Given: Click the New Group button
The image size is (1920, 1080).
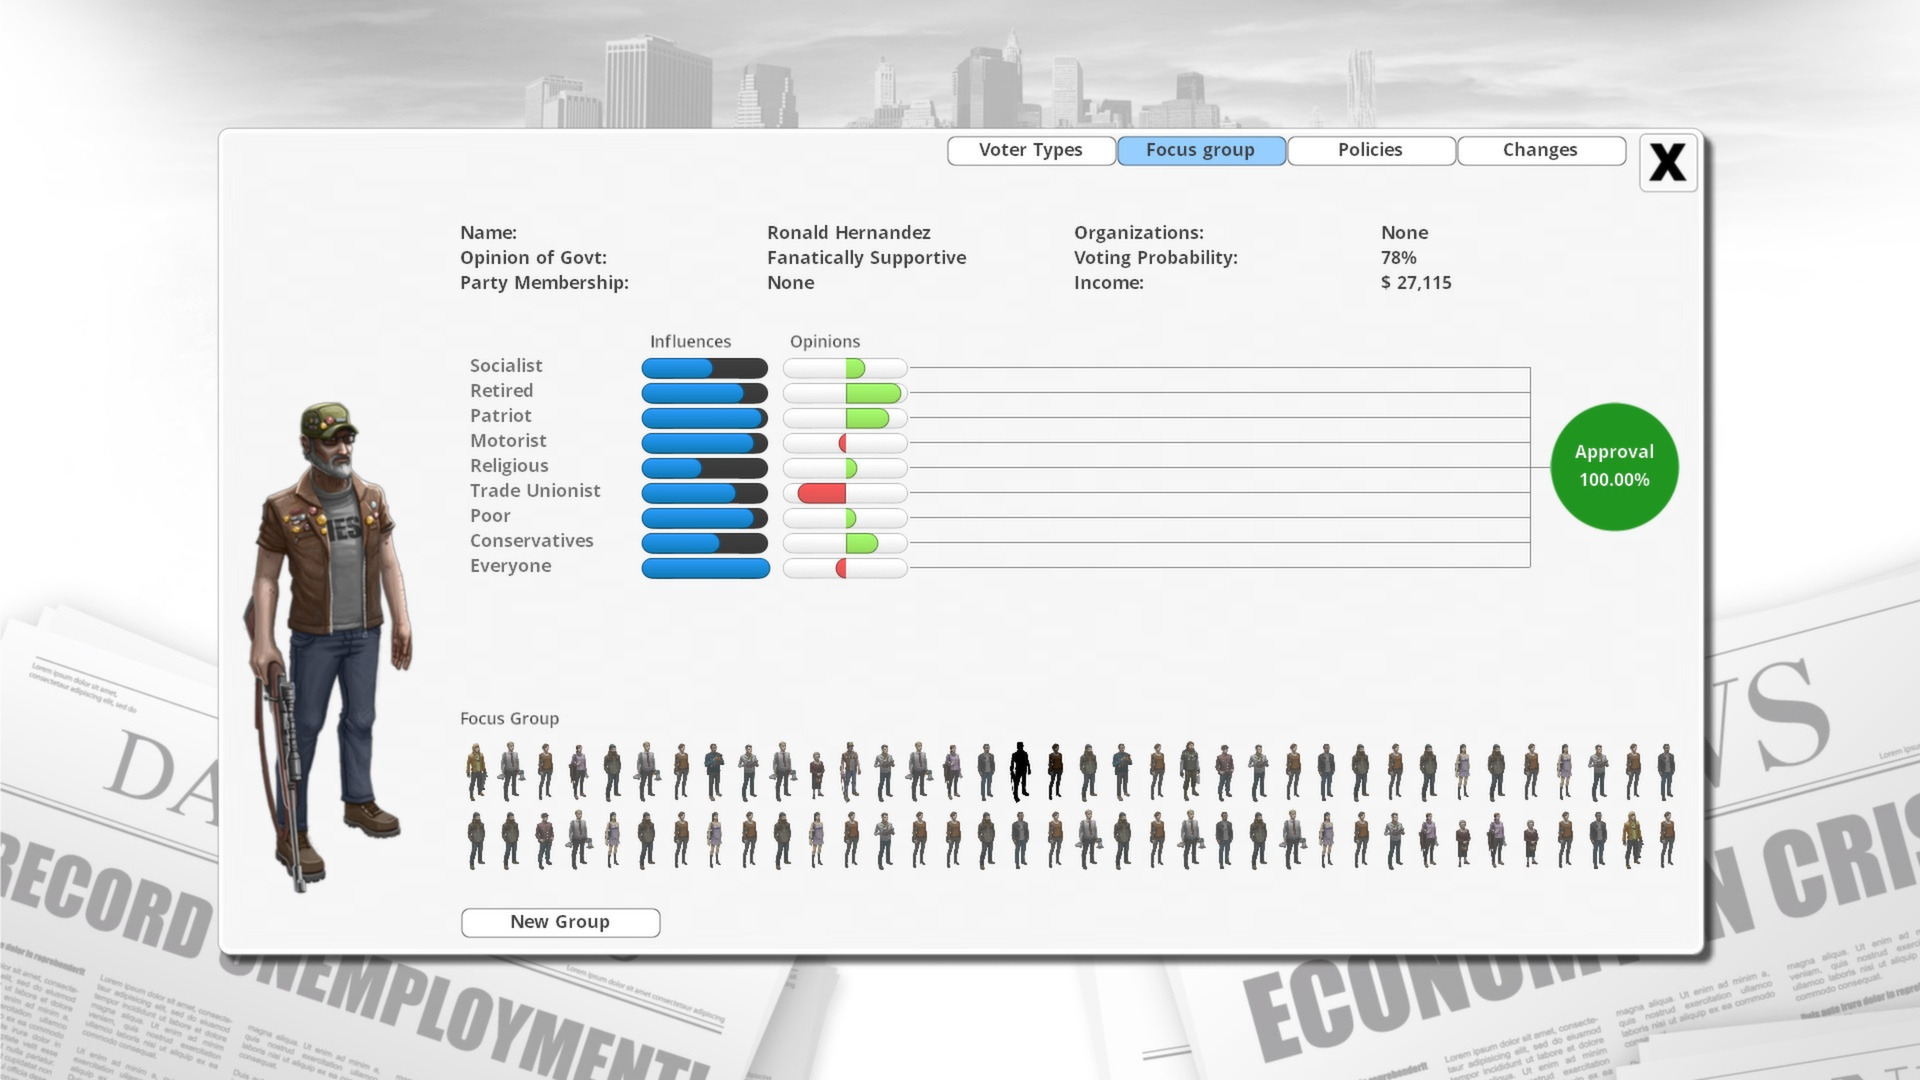Looking at the screenshot, I should (559, 920).
